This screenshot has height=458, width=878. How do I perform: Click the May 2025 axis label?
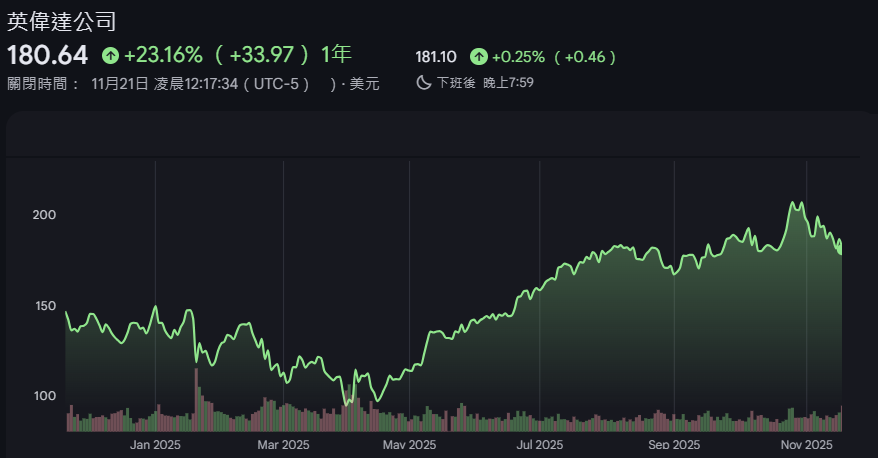(x=409, y=444)
